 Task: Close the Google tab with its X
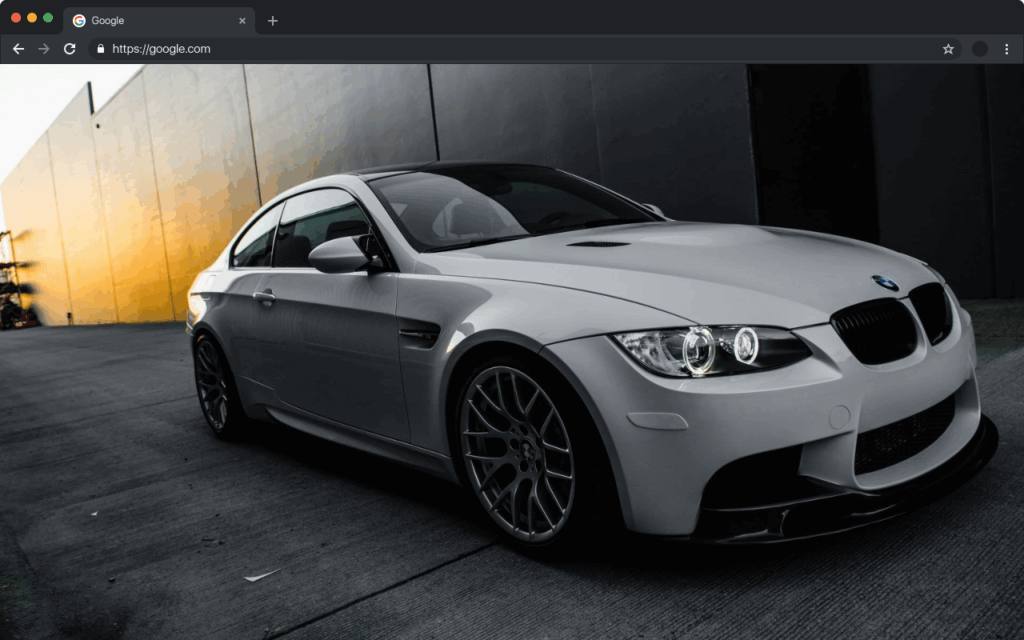242,19
